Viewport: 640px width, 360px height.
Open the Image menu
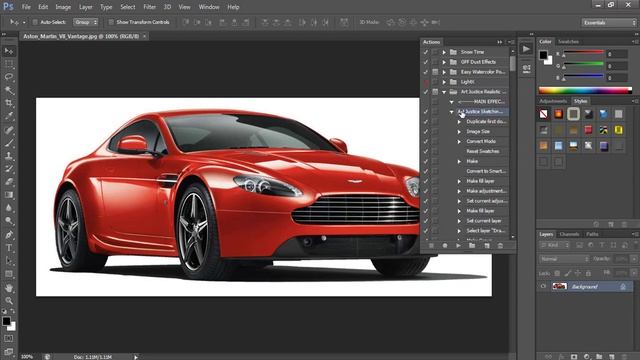[63, 7]
